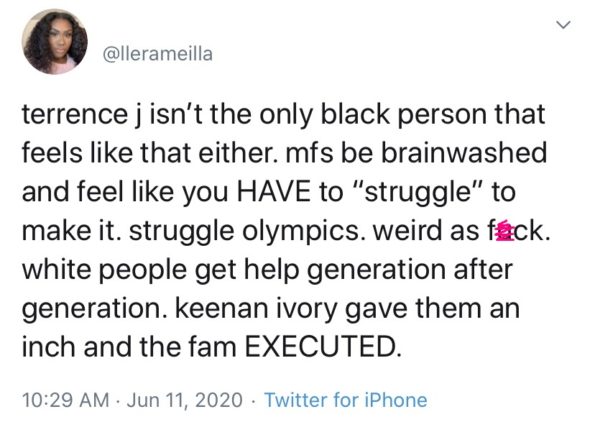The height and width of the screenshot is (422, 595).
Task: Click the phrase struggle olympics
Action: pyautogui.click(x=243, y=231)
